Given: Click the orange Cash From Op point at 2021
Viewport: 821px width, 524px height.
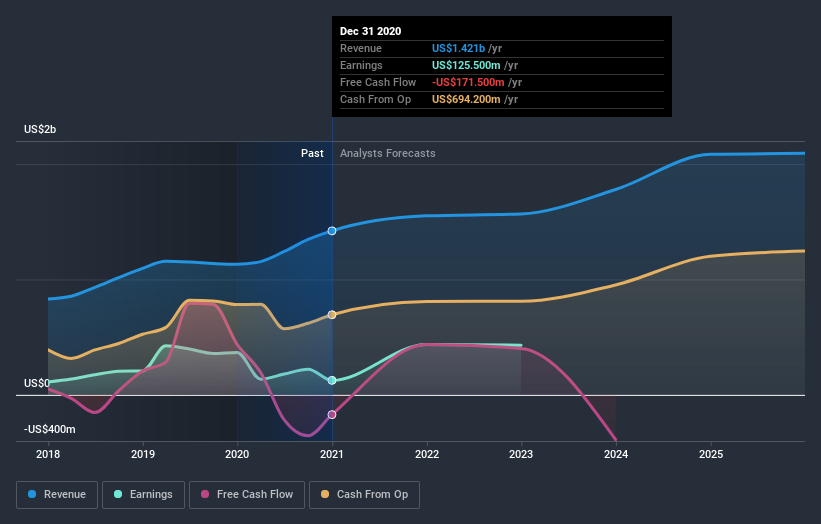Looking at the screenshot, I should (332, 315).
